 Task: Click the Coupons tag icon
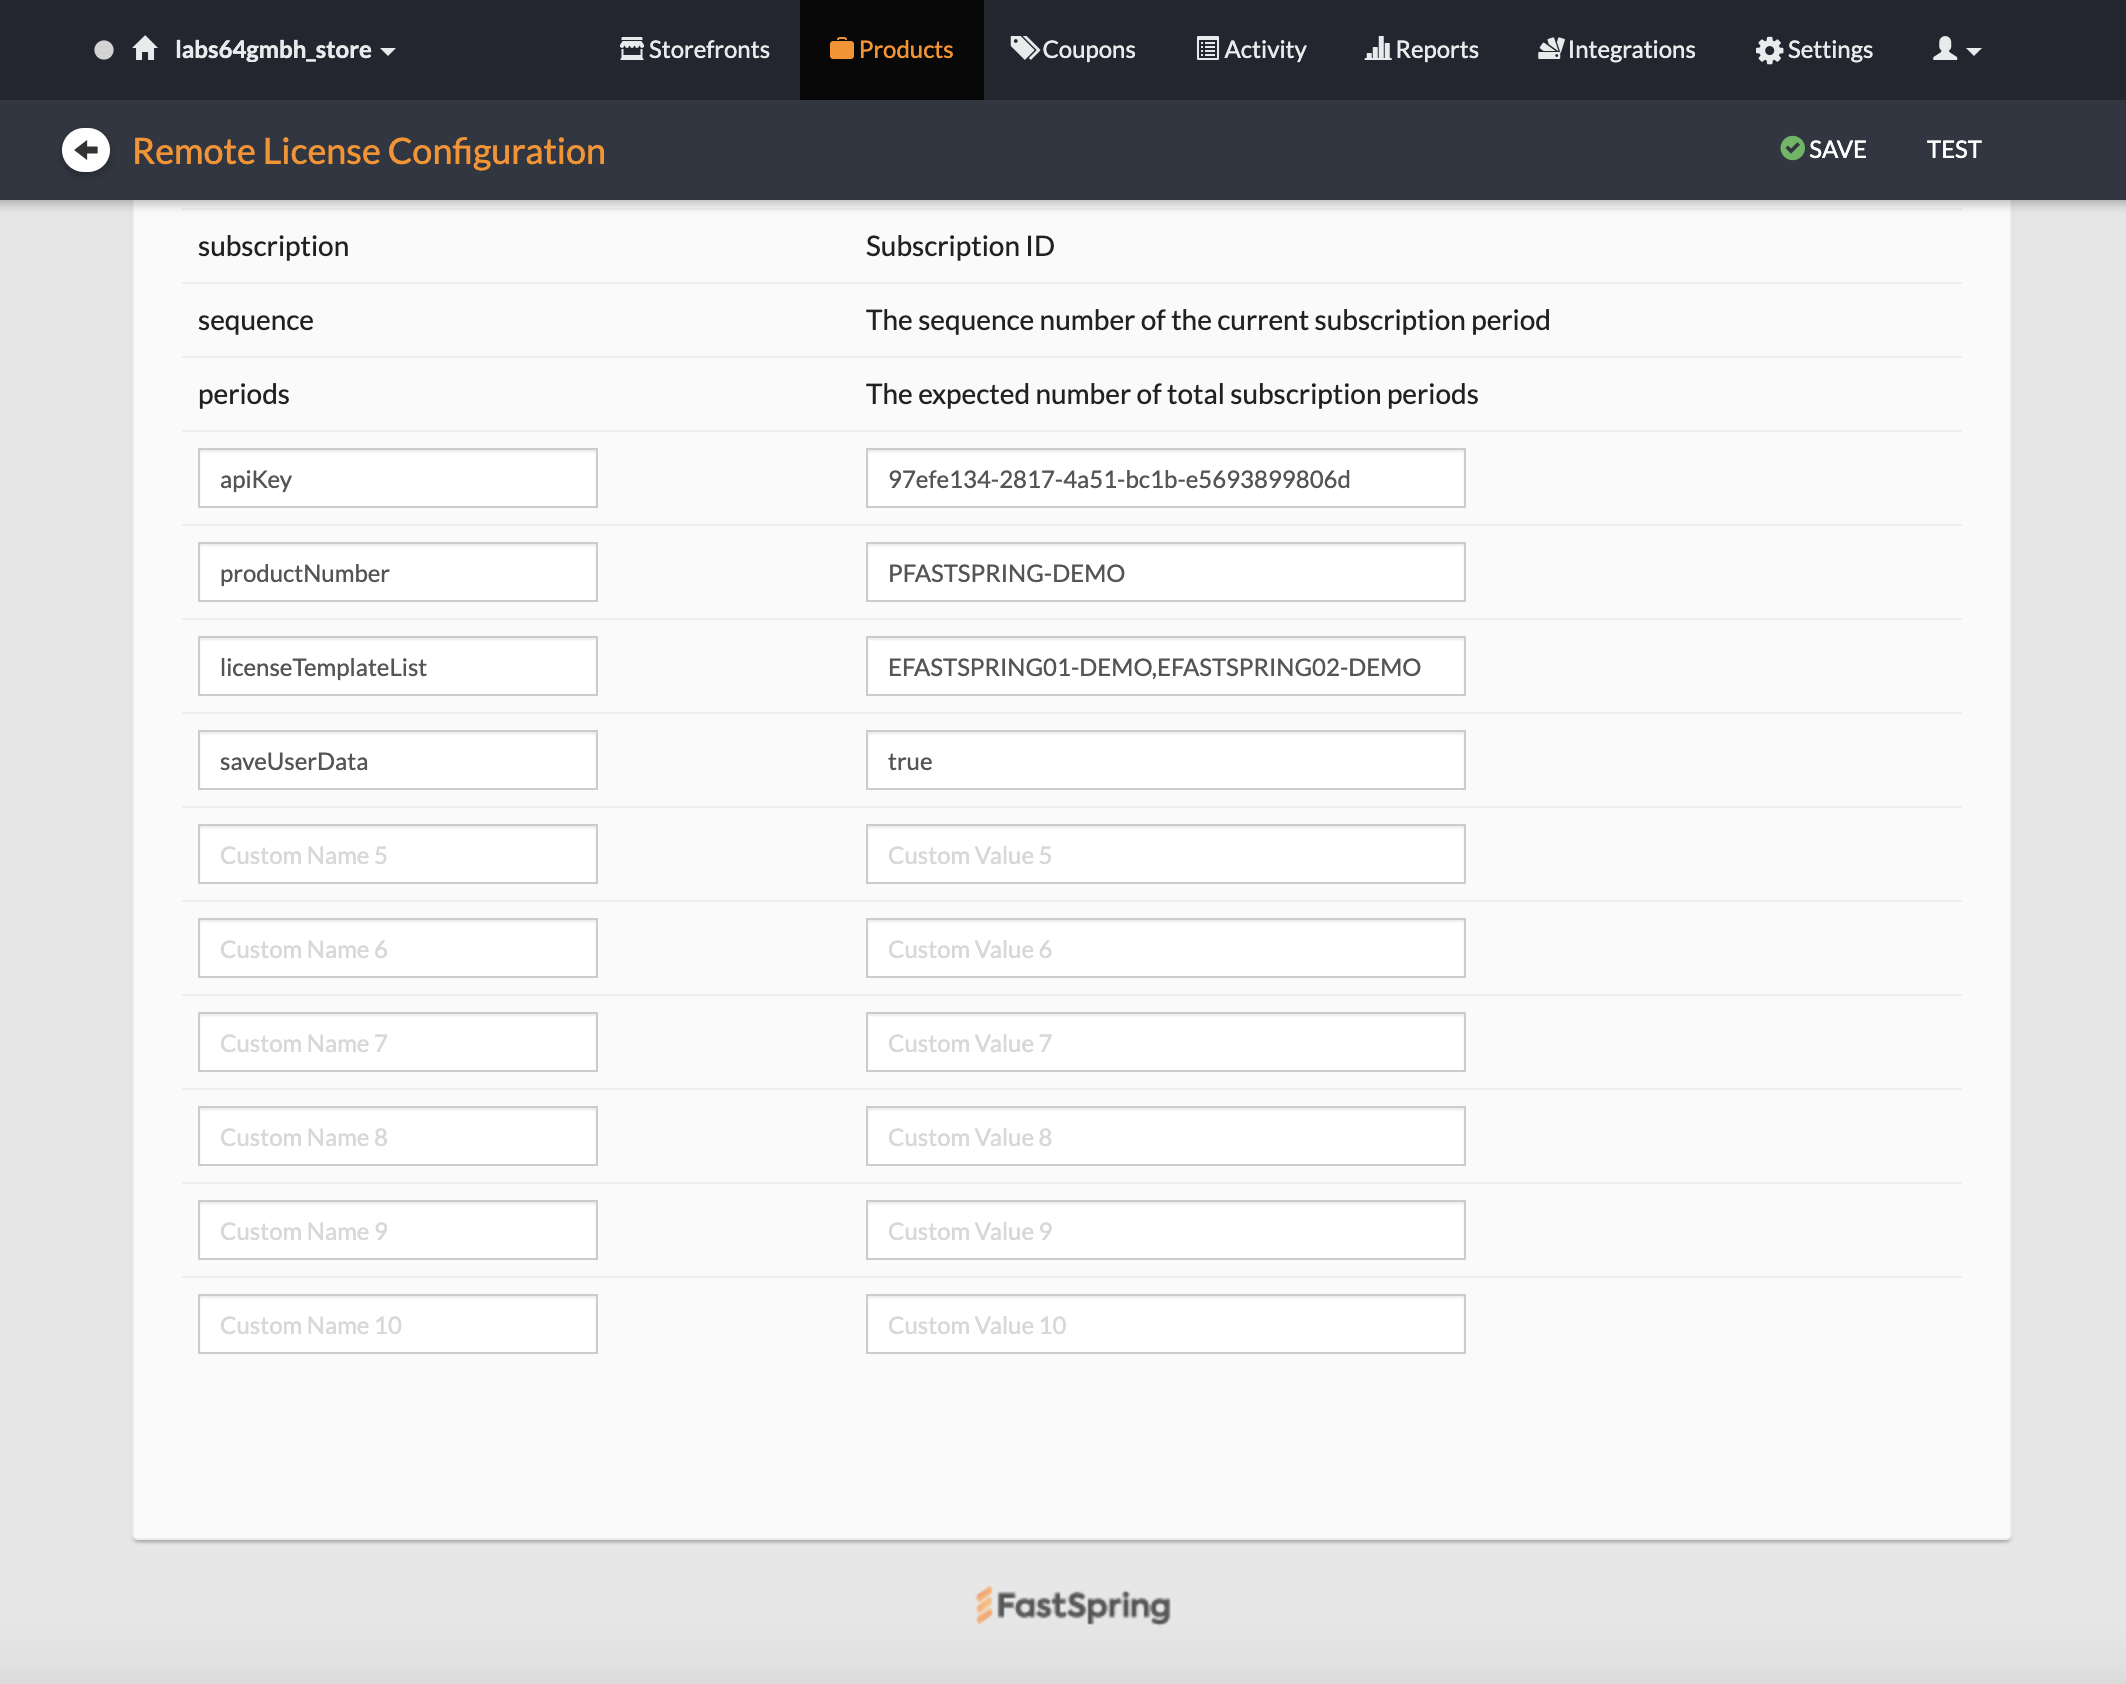coord(1024,49)
